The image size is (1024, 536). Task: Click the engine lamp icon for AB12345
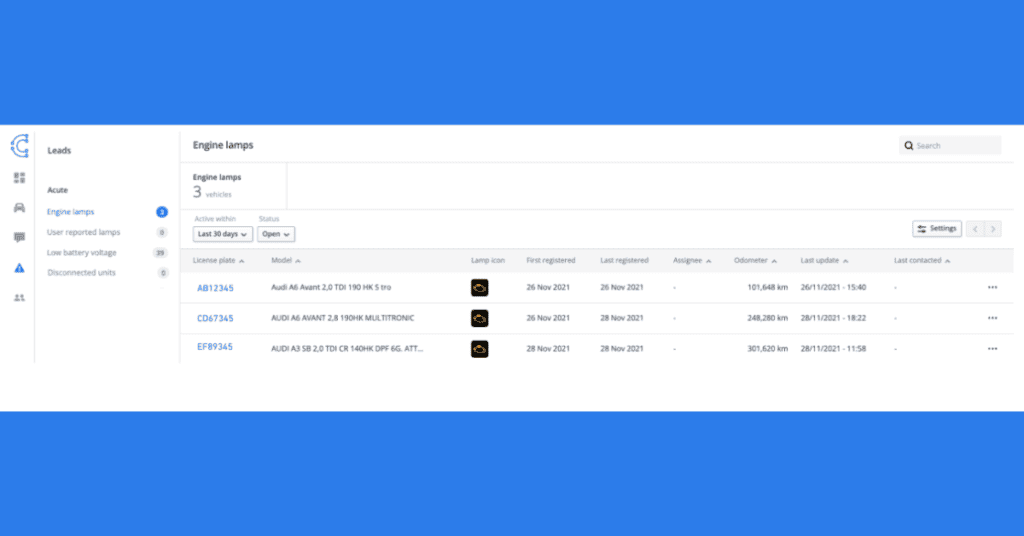[x=480, y=288]
